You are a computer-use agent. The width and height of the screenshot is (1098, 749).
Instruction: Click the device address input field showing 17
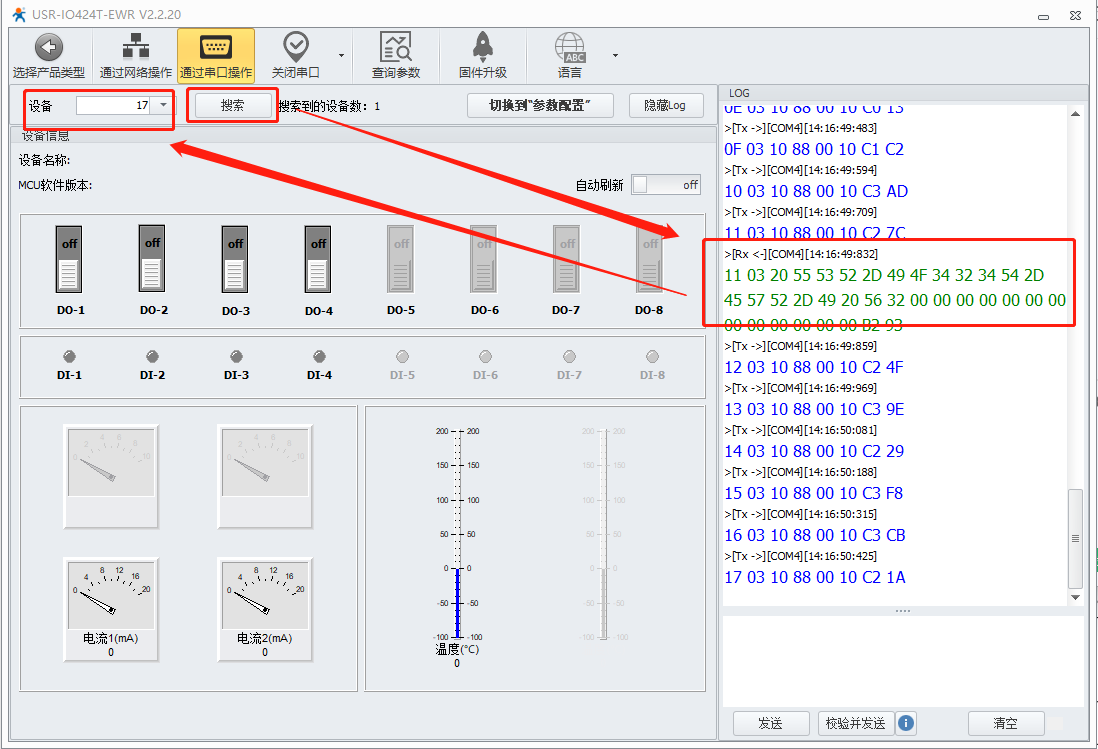coord(115,105)
